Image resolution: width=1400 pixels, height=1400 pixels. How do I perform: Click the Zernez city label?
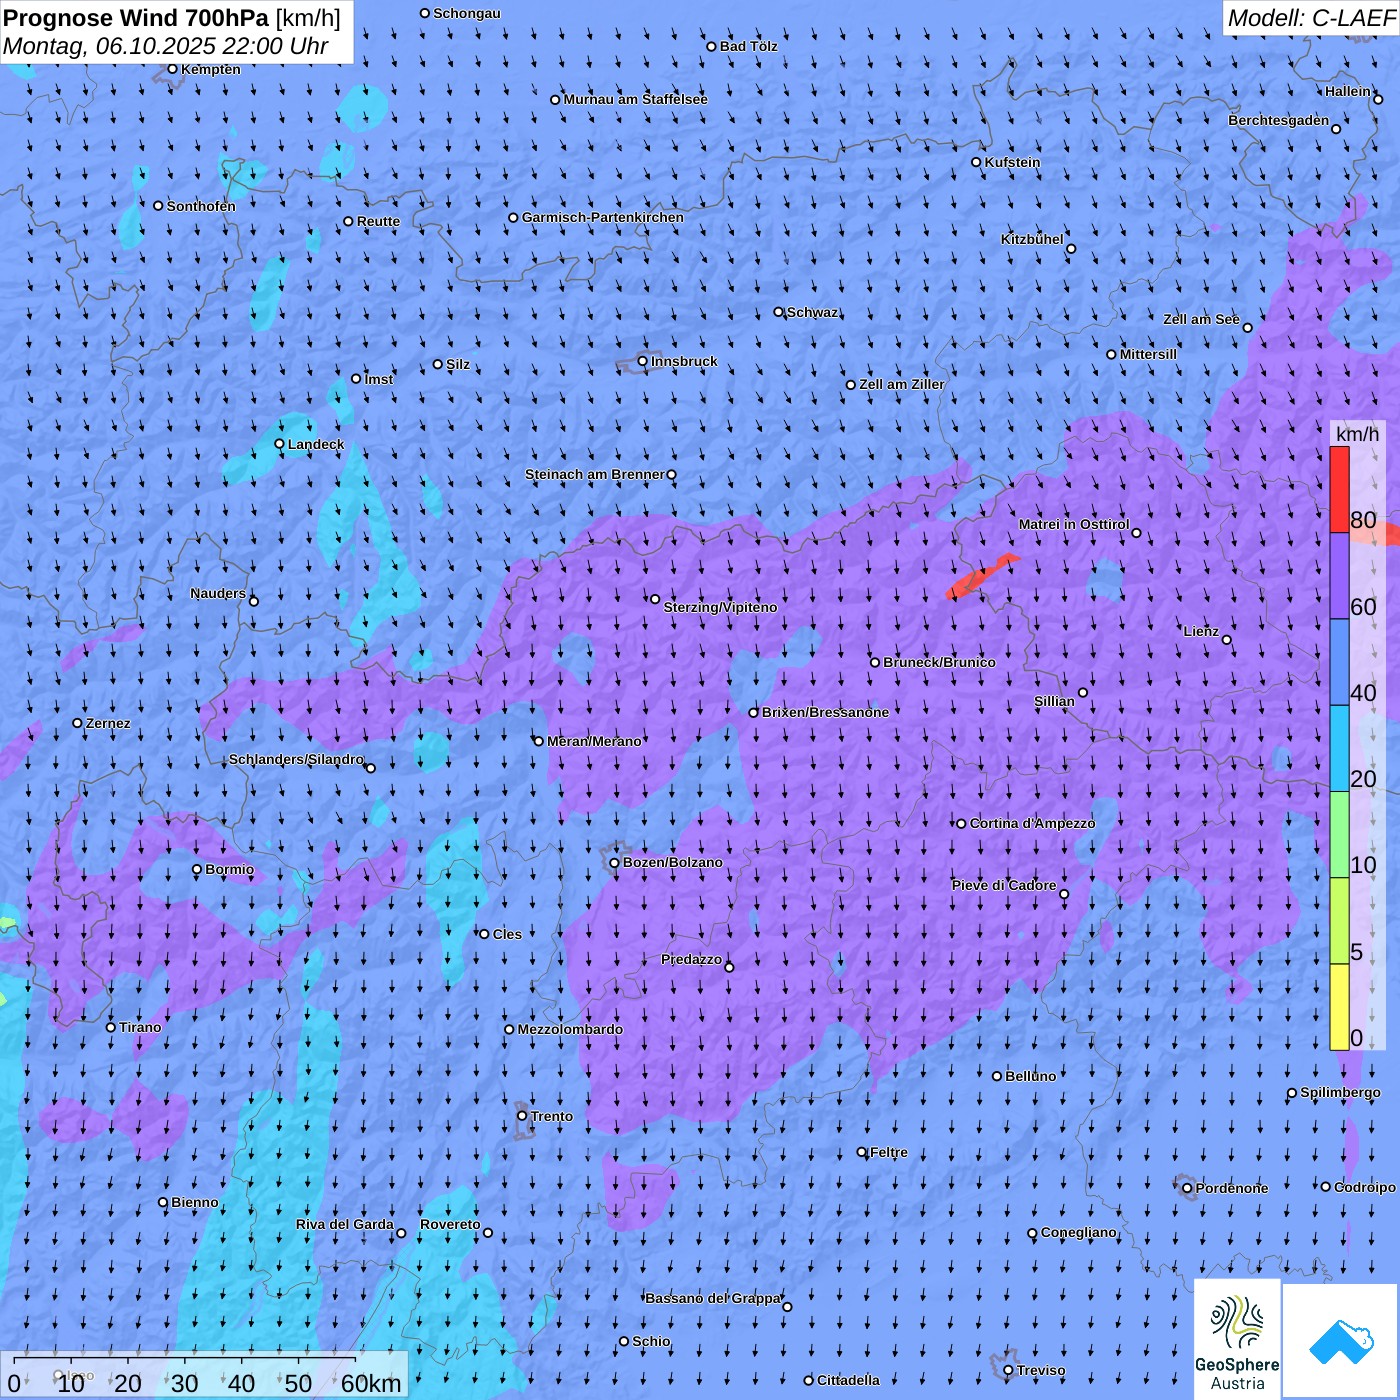(x=108, y=723)
